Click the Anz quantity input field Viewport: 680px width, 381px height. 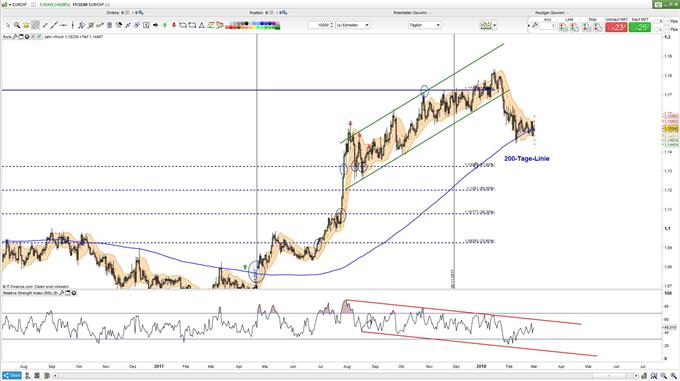click(x=548, y=26)
